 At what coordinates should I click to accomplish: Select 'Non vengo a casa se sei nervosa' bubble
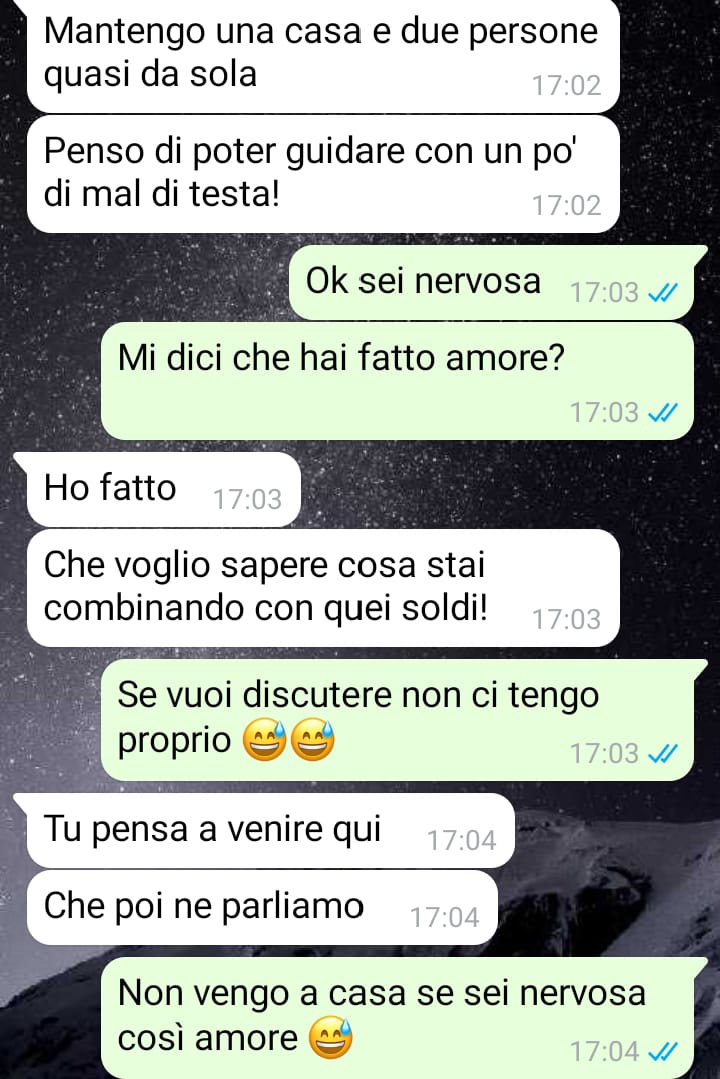click(x=403, y=1018)
